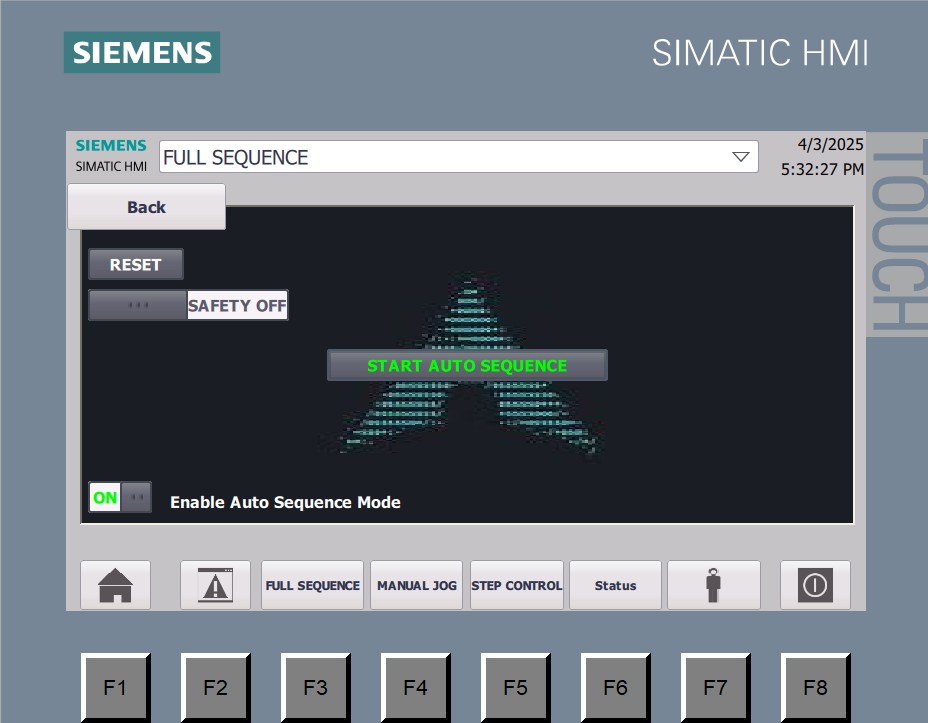Switch to the MANUAL JOG screen
This screenshot has height=723, width=928.
click(x=416, y=585)
